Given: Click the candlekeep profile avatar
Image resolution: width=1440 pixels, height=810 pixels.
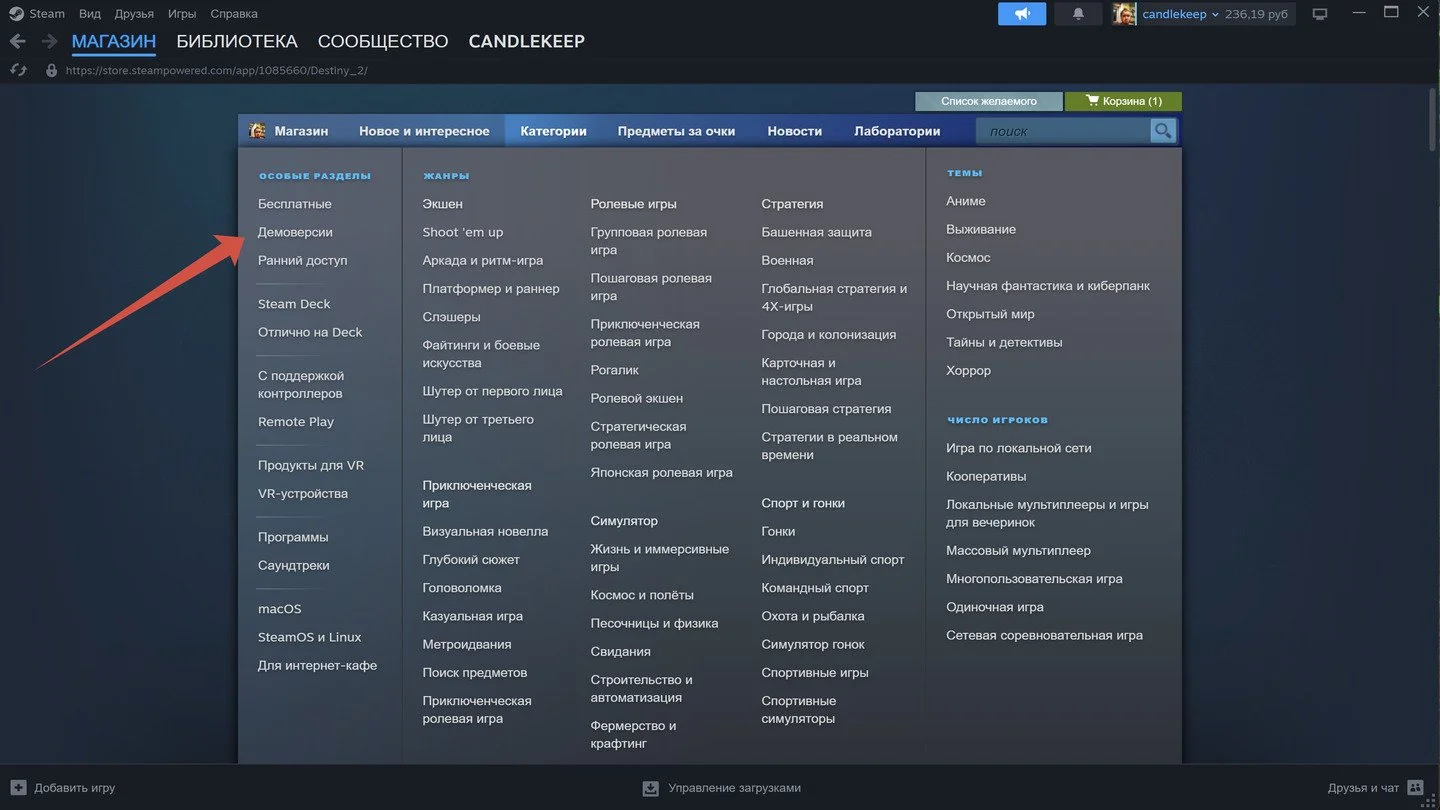Looking at the screenshot, I should pyautogui.click(x=1124, y=14).
